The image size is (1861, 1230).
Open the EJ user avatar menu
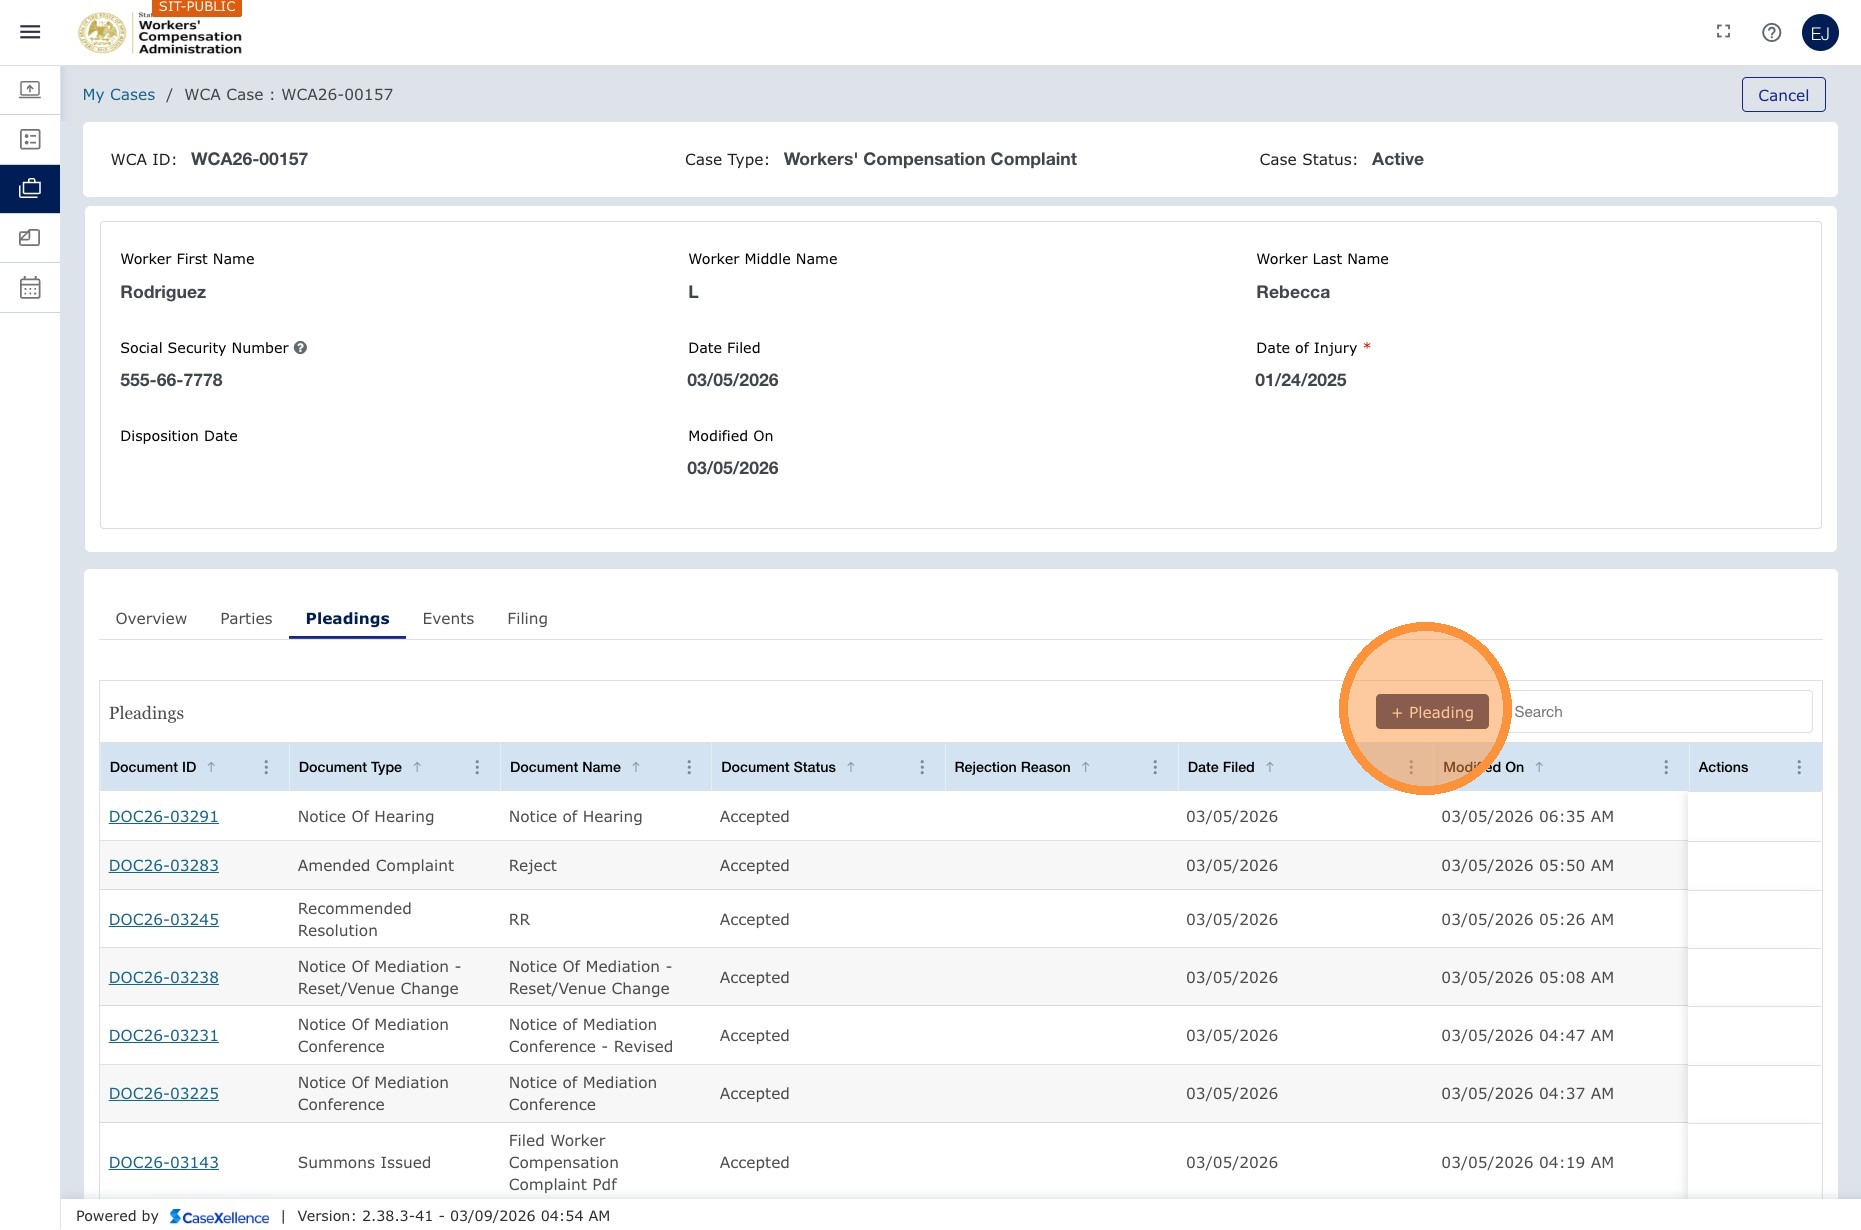(1820, 33)
